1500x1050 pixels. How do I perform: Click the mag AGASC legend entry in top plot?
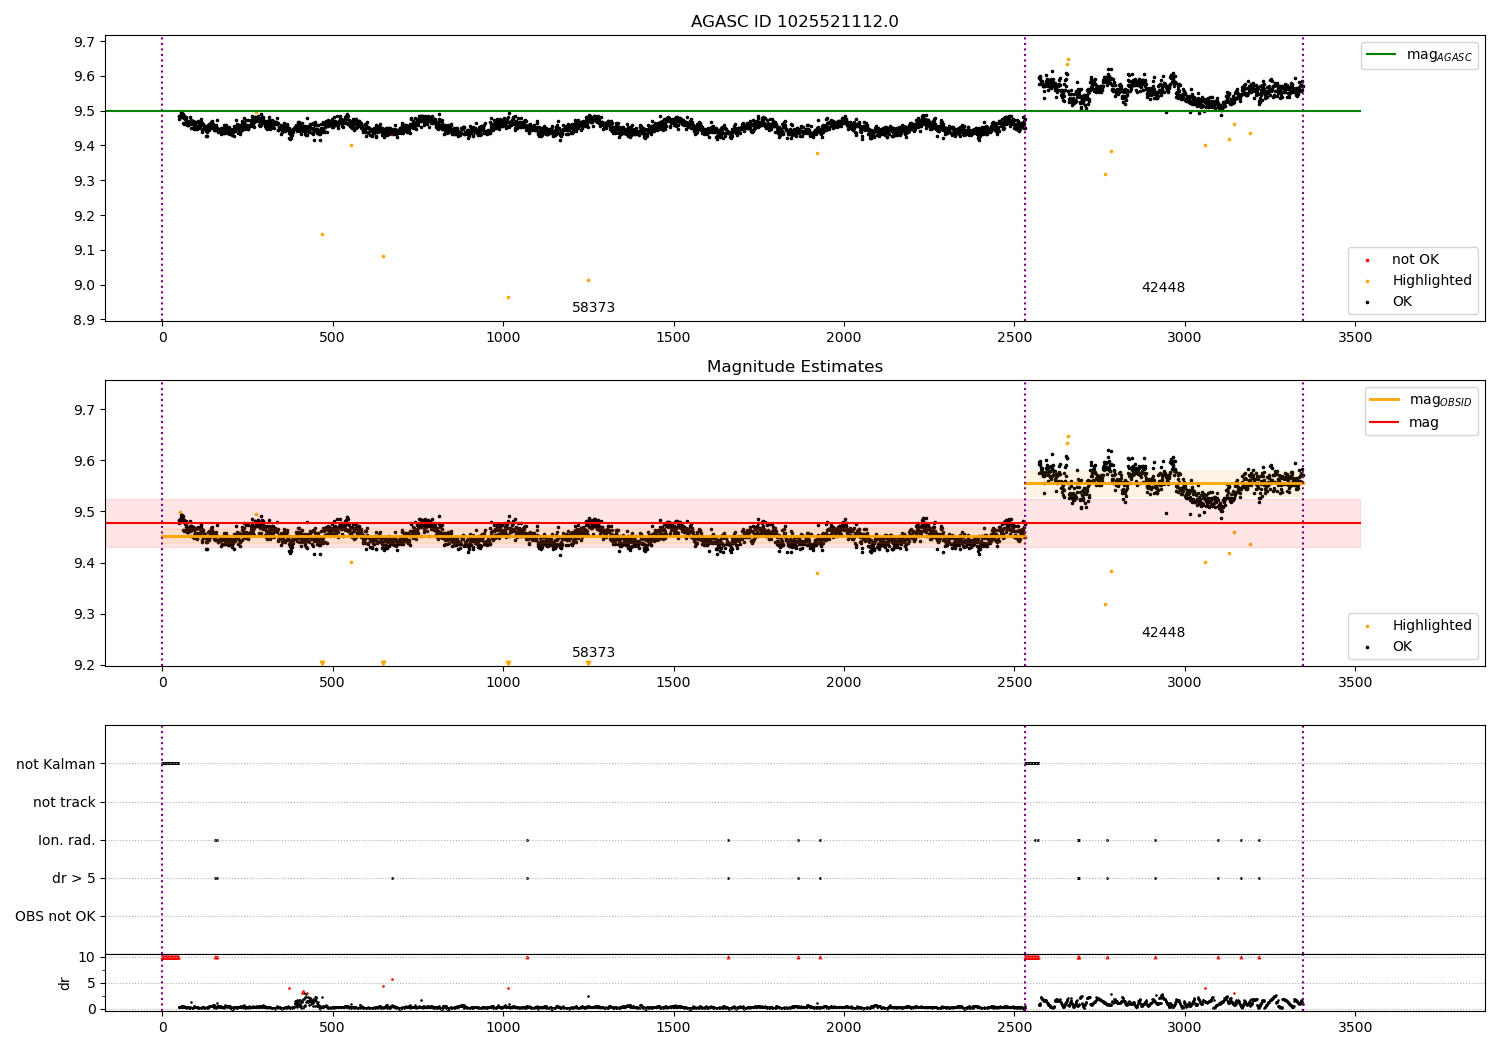[1419, 56]
